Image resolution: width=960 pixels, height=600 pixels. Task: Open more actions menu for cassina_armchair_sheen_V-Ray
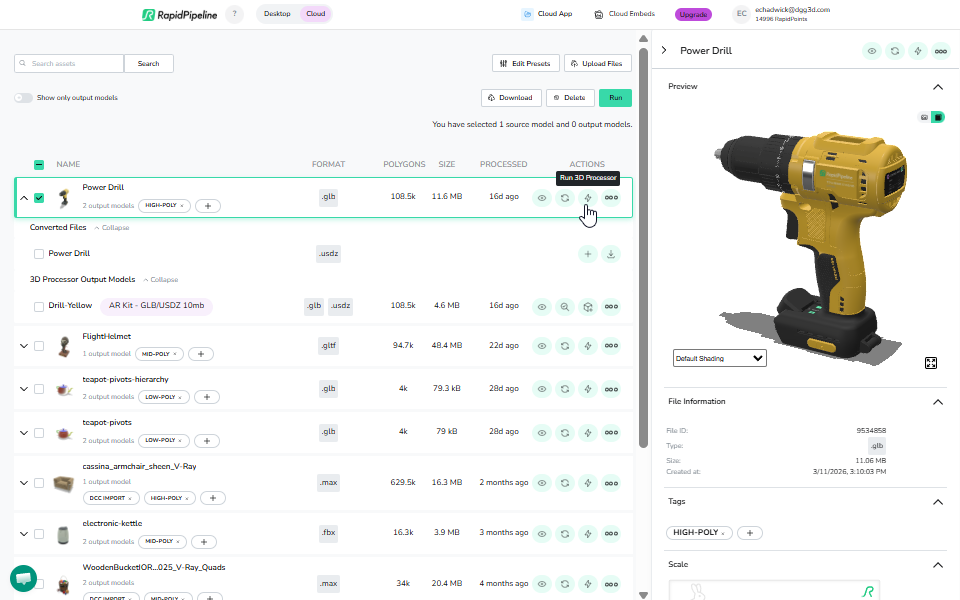point(611,482)
